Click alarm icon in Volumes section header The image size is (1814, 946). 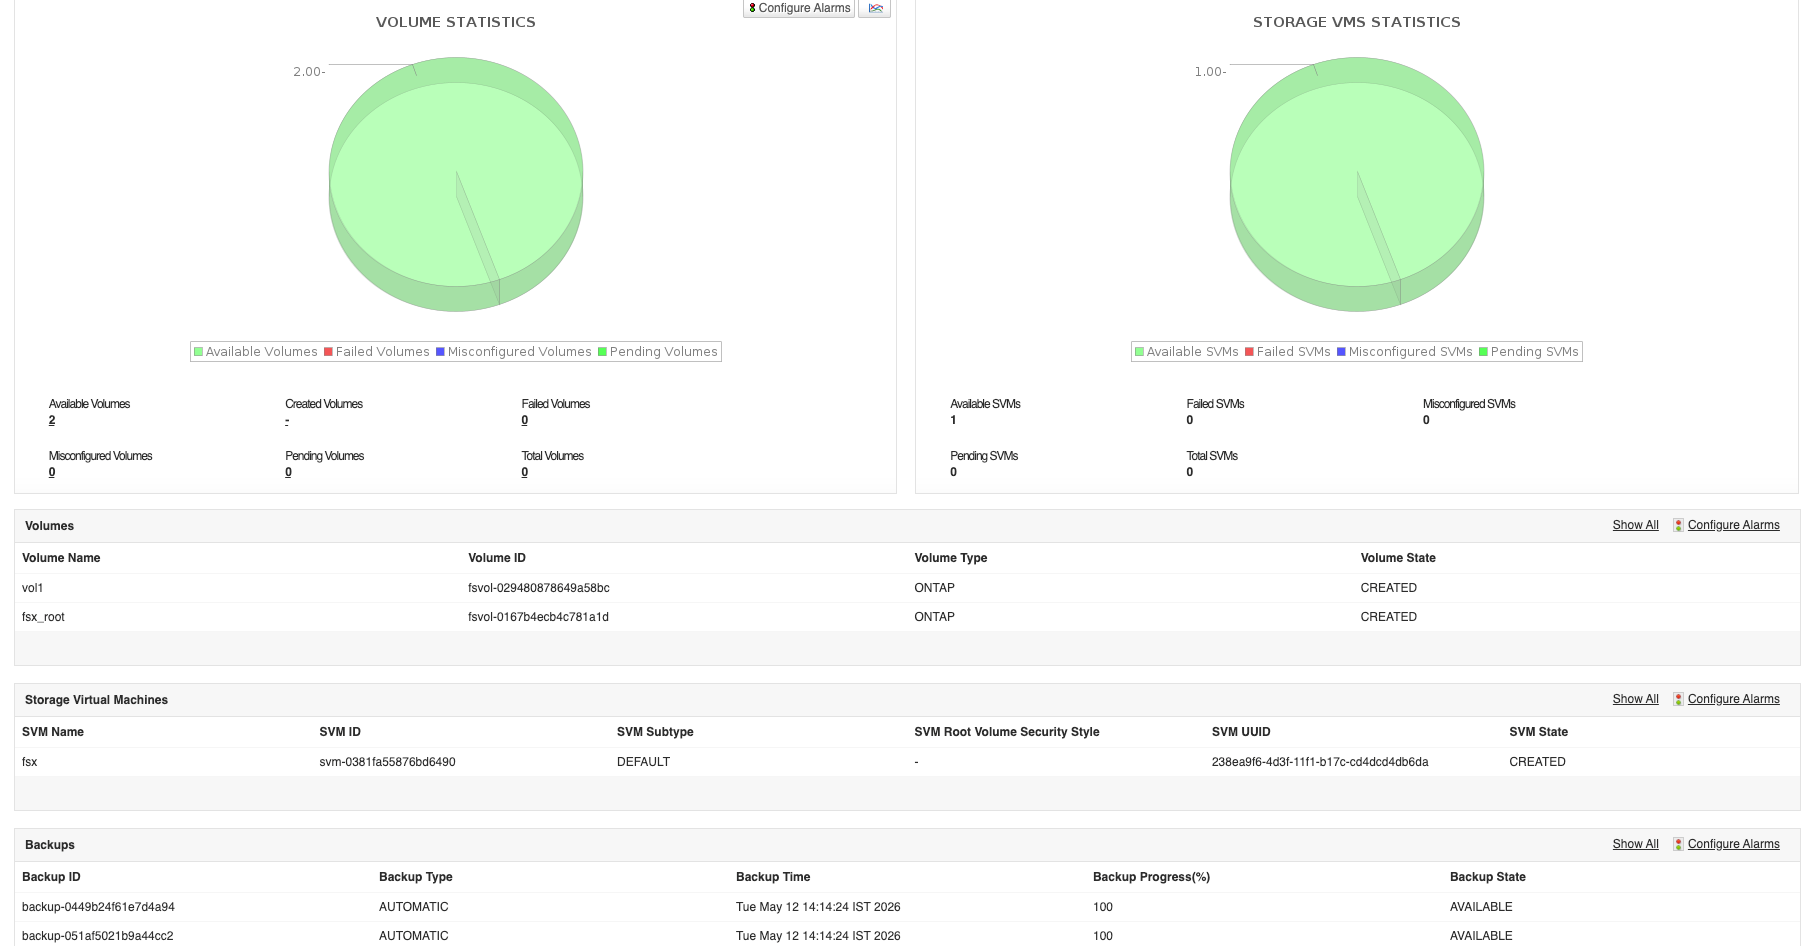click(1678, 525)
